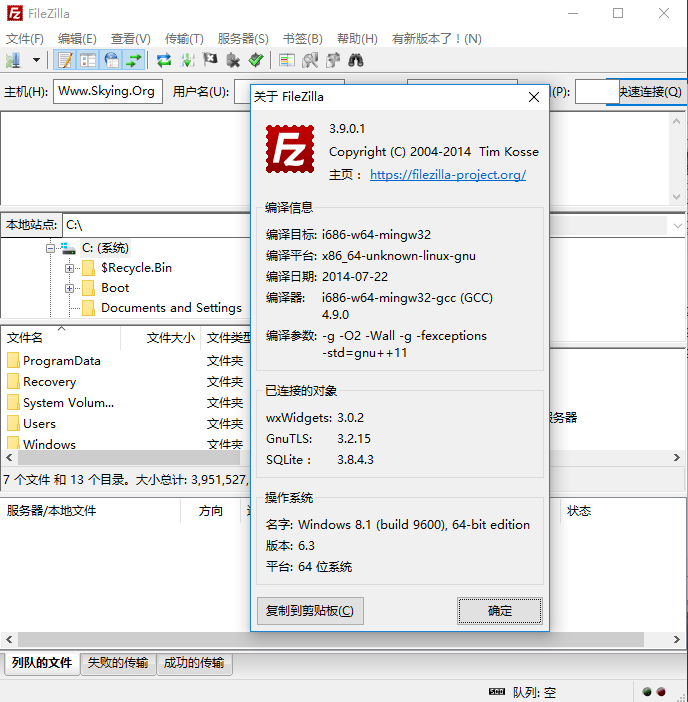
Task: Open 有新版本了！(N) menu
Action: tap(436, 39)
